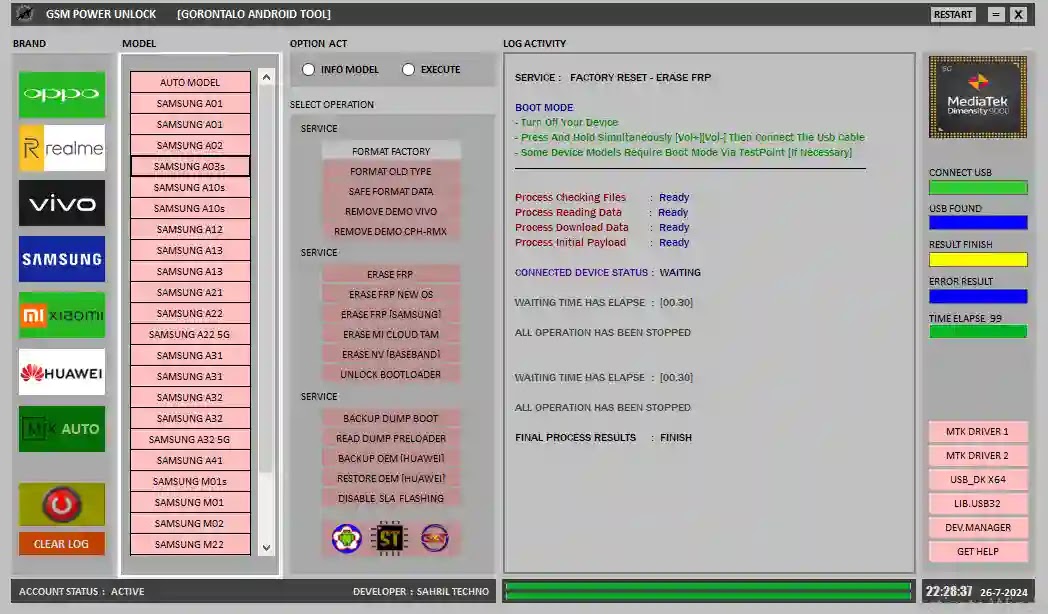Pick the vivo brand logo

click(61, 203)
